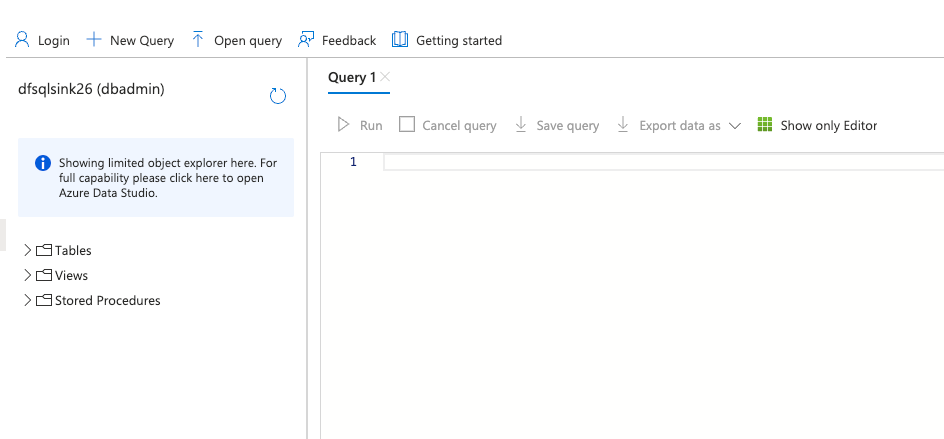Click the Azure Data Studio notice text
This screenshot has height=439, width=944.
point(169,178)
